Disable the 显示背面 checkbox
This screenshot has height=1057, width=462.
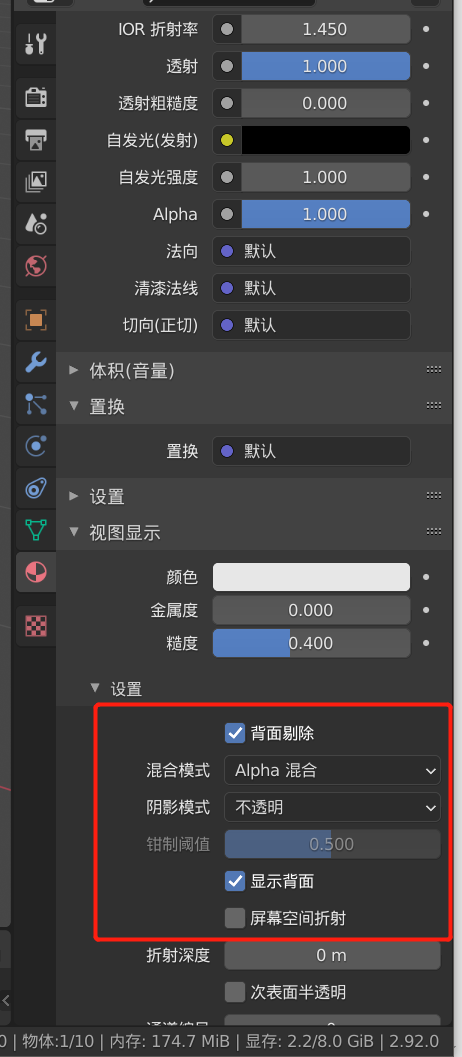tap(235, 881)
